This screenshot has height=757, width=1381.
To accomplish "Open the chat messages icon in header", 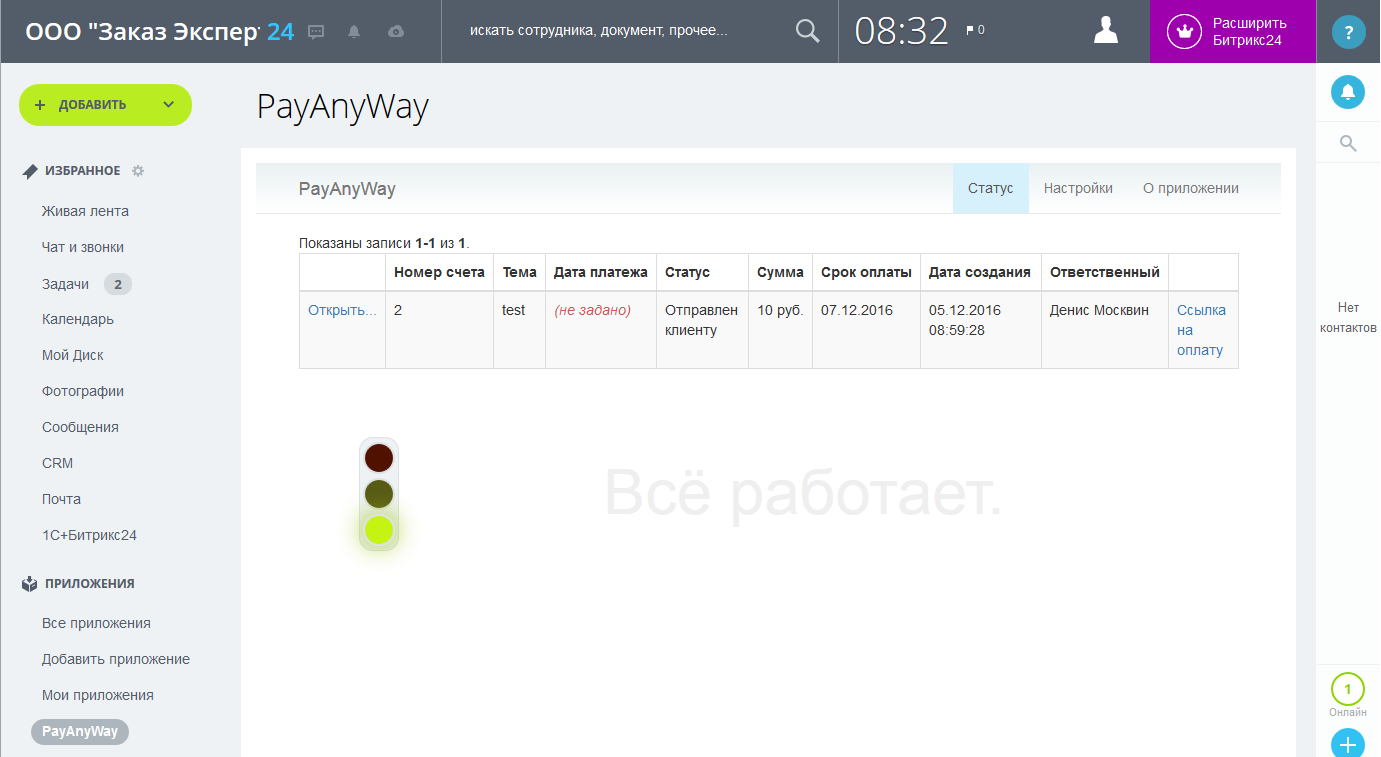I will [316, 31].
